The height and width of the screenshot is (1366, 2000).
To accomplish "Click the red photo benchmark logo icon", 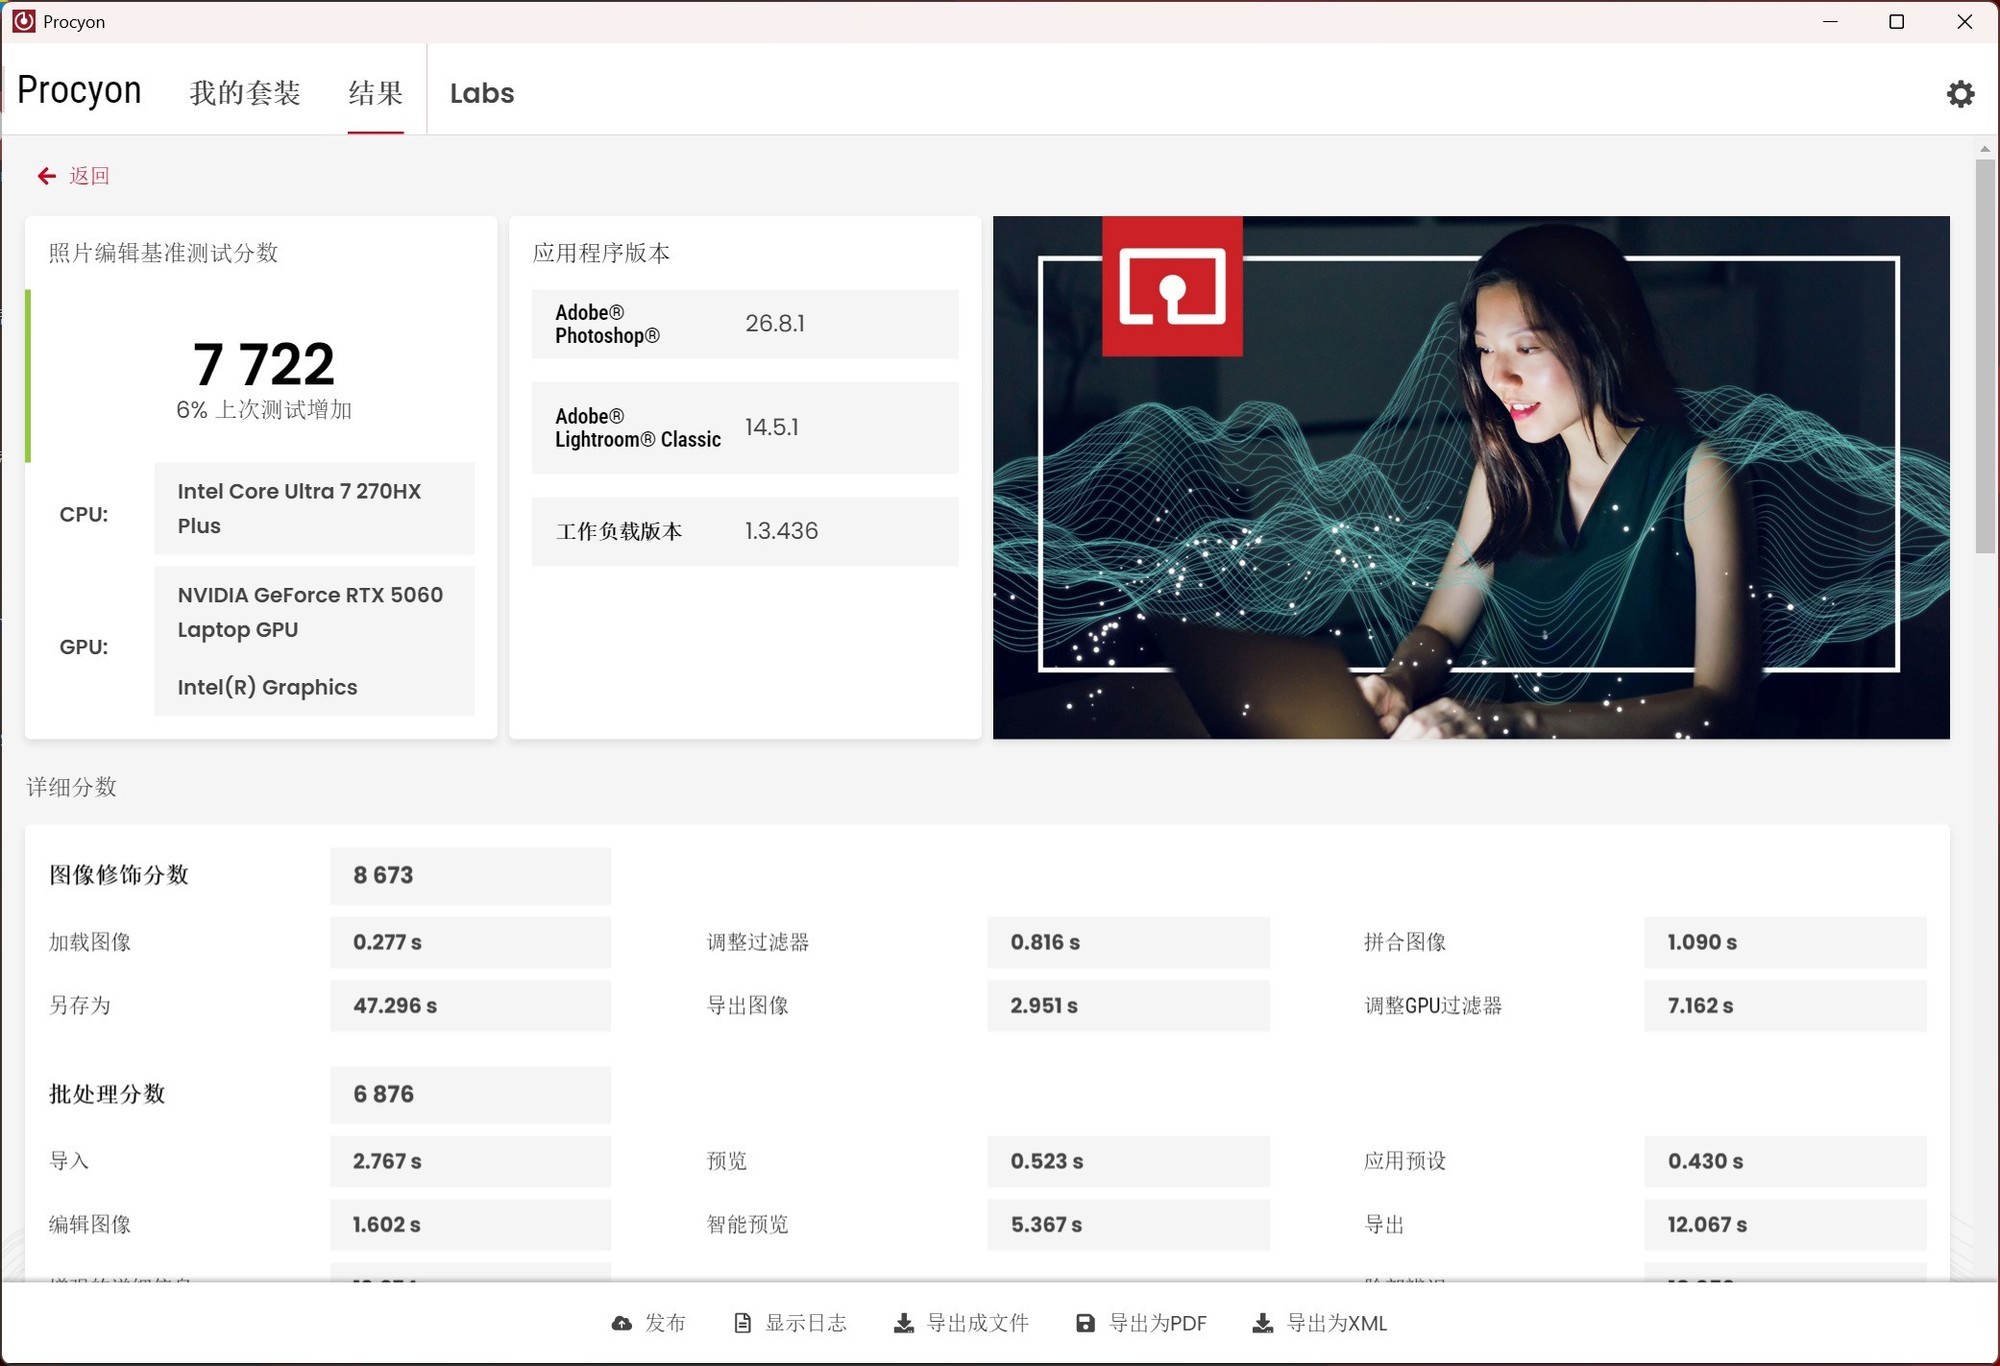I will [x=1172, y=286].
